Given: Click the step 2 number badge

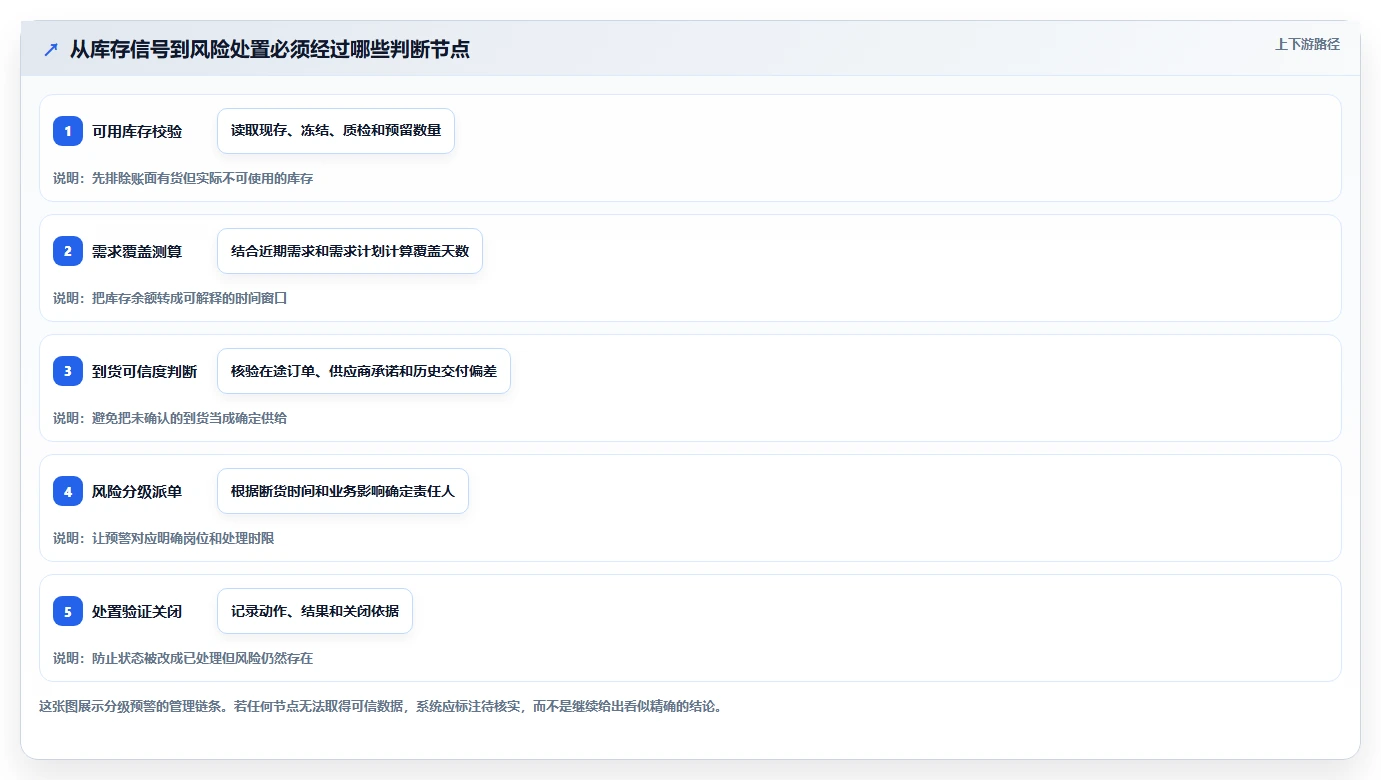Looking at the screenshot, I should (68, 251).
